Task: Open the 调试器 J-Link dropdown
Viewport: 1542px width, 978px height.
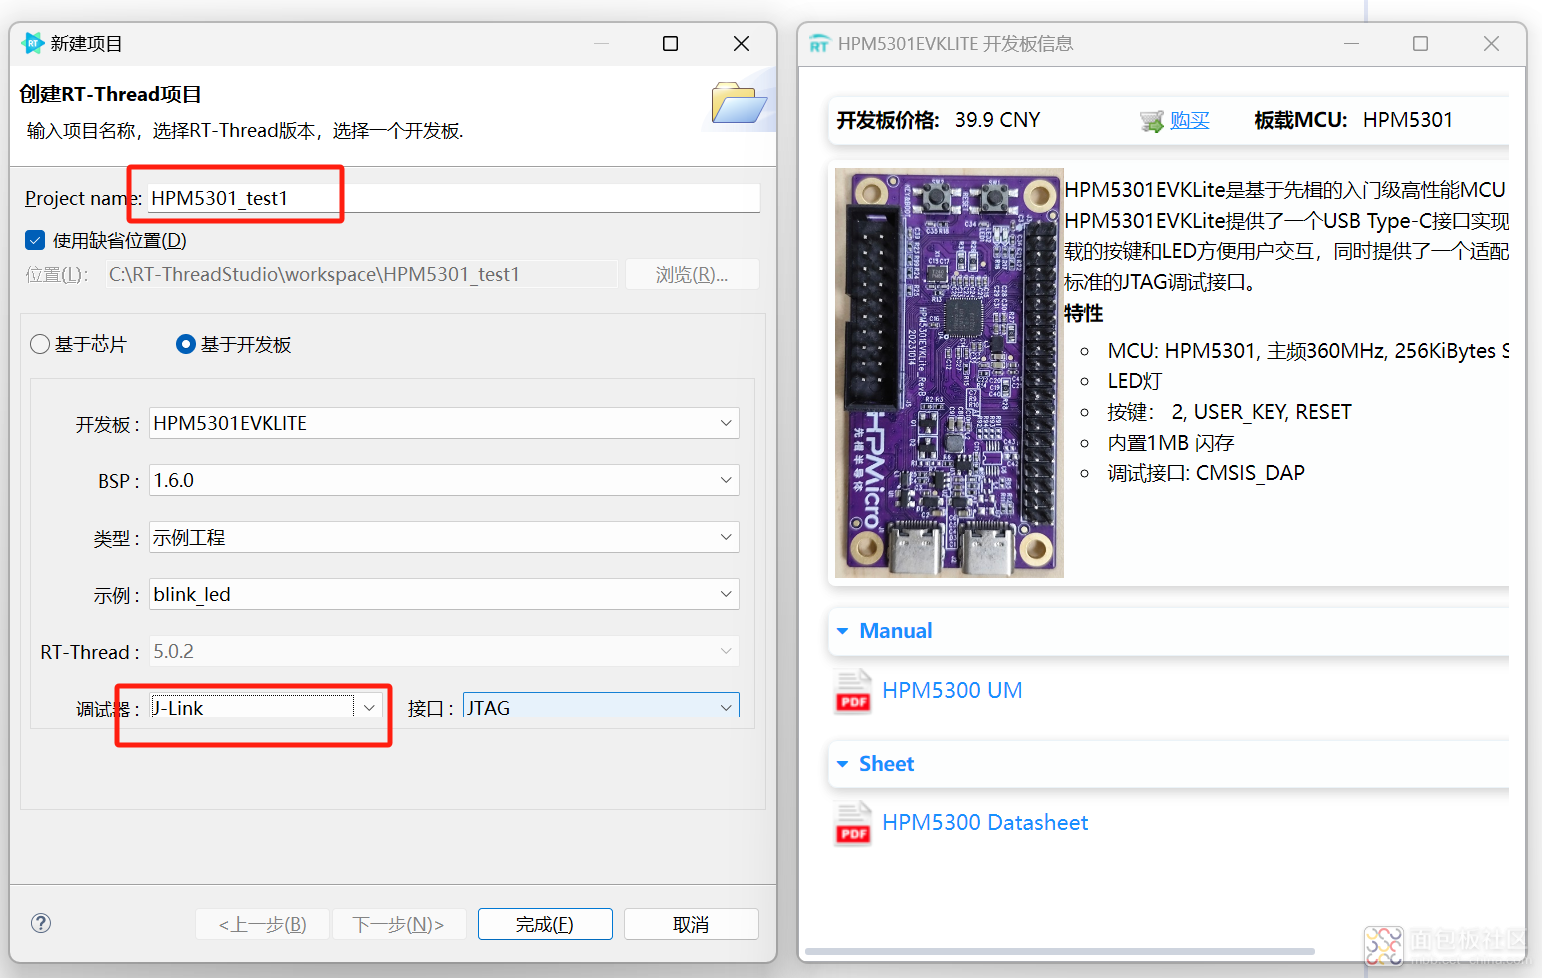Action: (x=266, y=707)
